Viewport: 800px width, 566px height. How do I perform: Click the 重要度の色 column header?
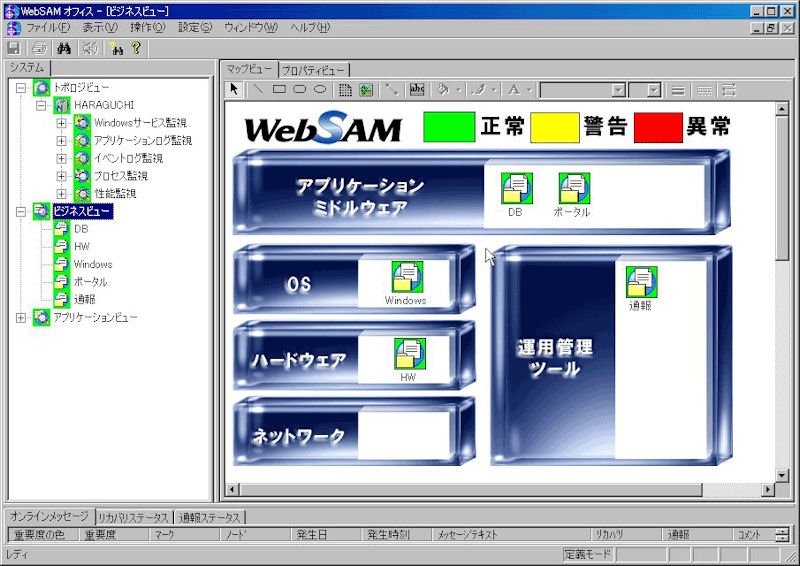click(x=42, y=534)
